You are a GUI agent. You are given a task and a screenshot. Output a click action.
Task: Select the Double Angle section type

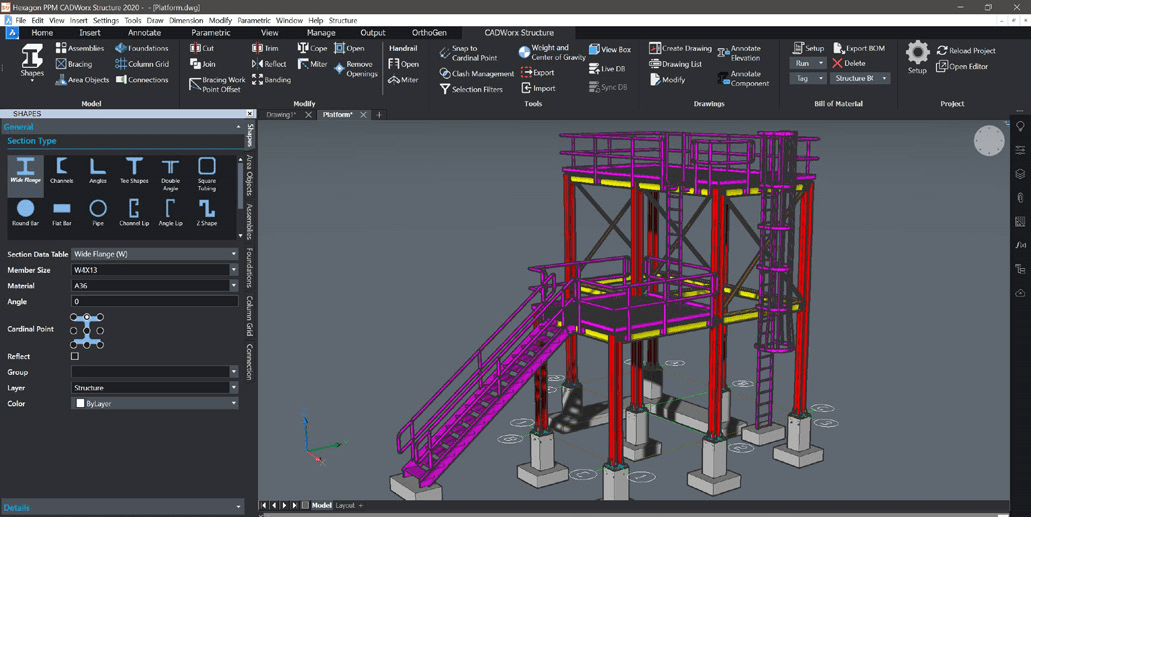tap(170, 174)
